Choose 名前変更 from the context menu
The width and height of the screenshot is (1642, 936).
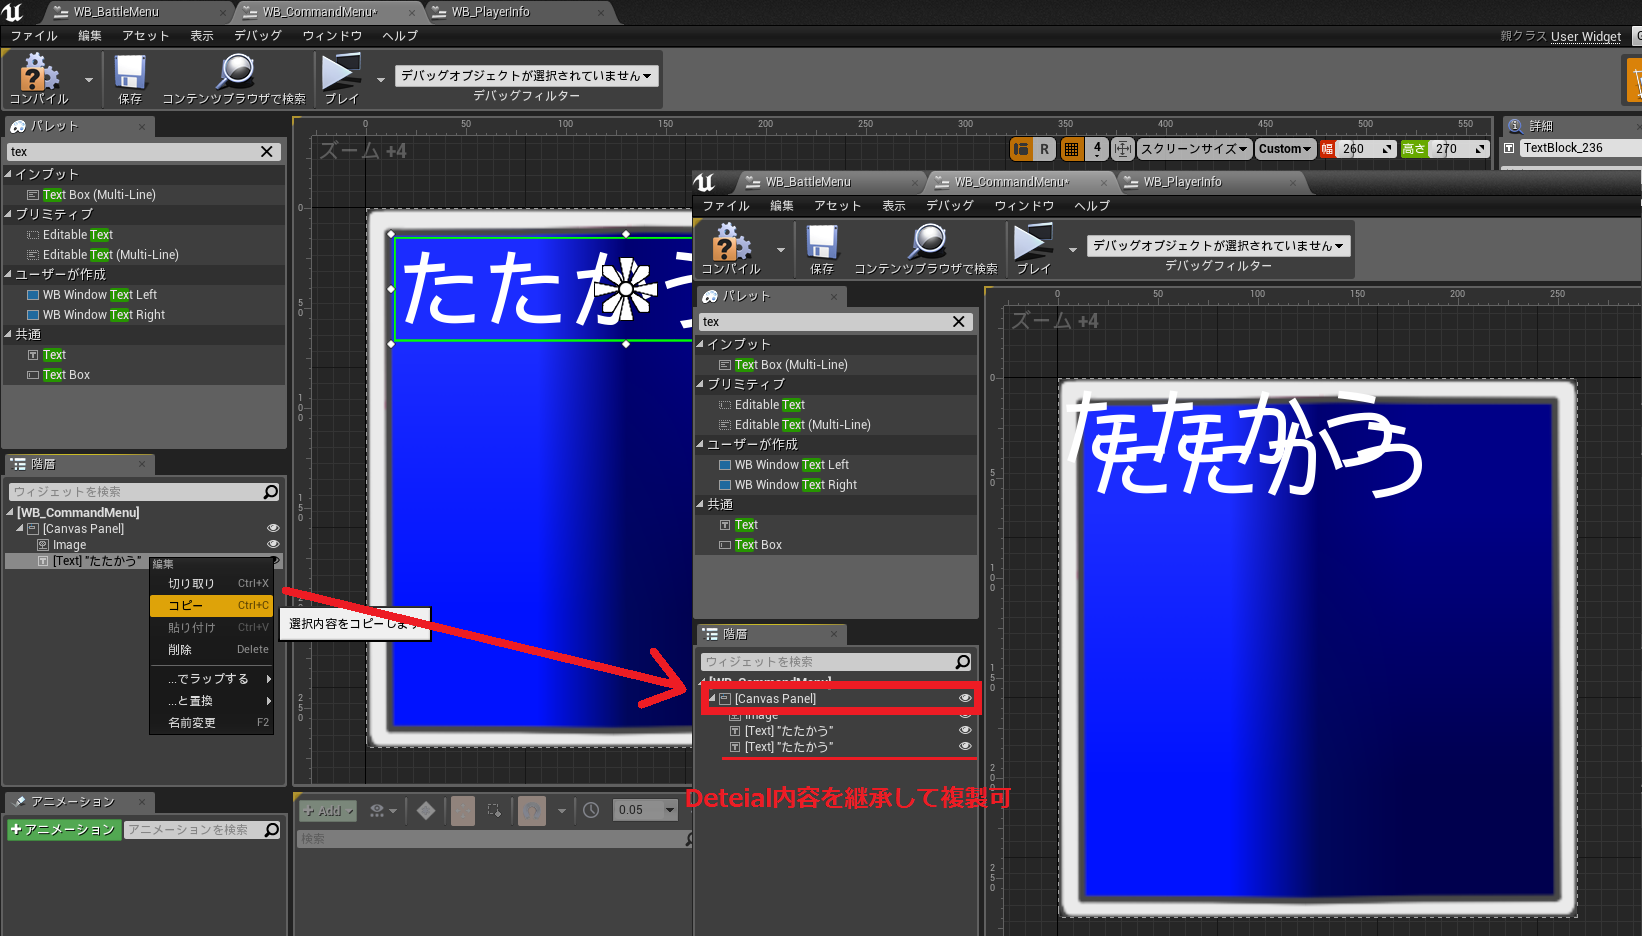[x=211, y=722]
